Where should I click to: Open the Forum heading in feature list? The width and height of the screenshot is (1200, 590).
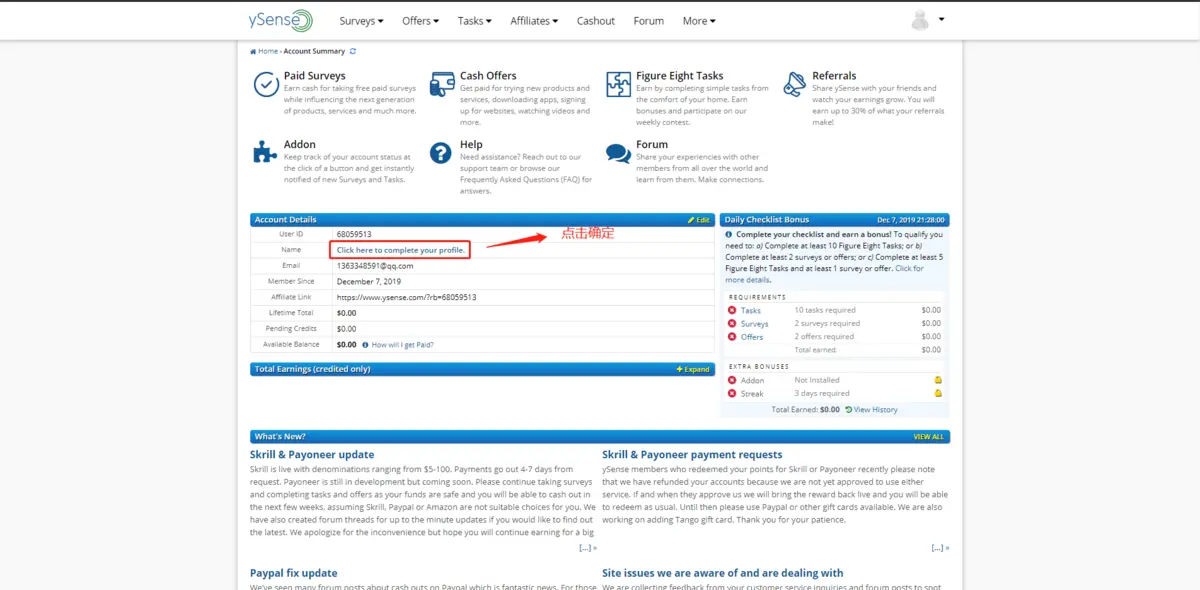(652, 145)
